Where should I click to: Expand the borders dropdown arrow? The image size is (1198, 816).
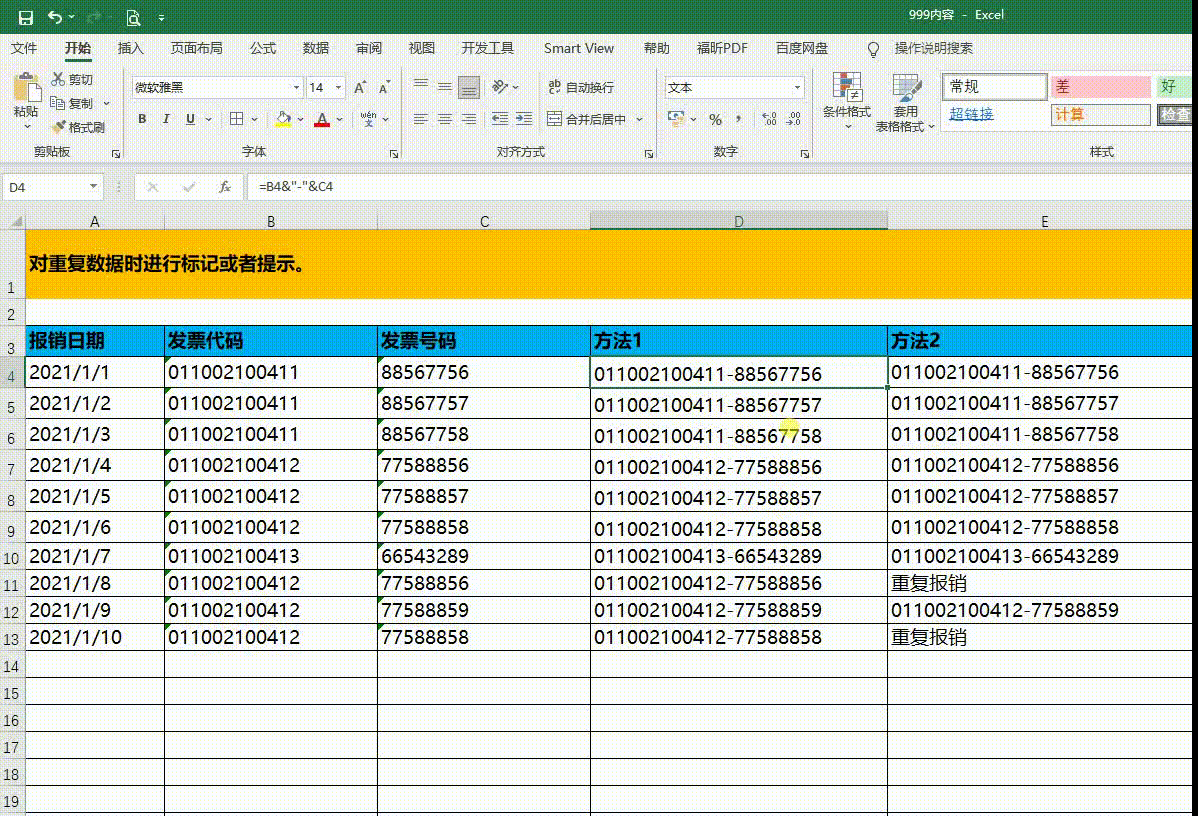click(x=254, y=119)
